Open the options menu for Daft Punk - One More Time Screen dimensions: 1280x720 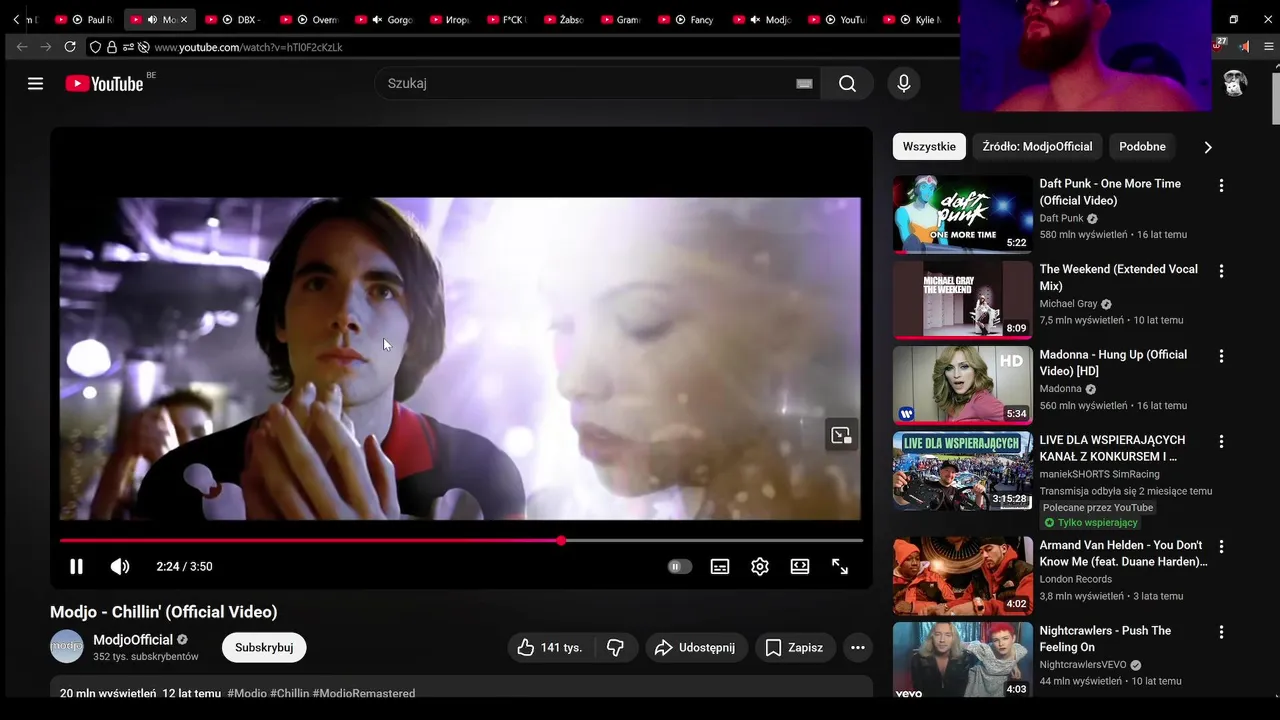point(1221,186)
